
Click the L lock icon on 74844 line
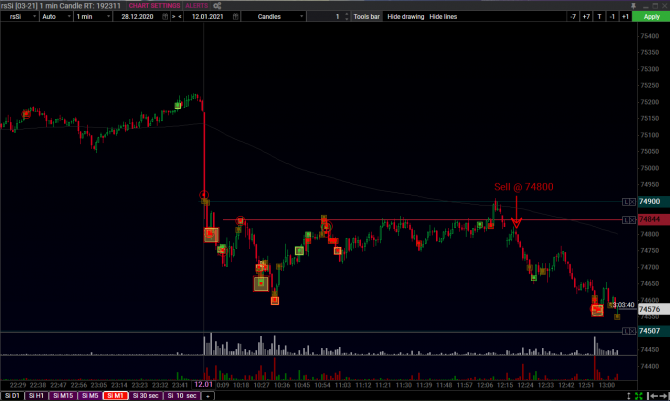pyautogui.click(x=626, y=220)
